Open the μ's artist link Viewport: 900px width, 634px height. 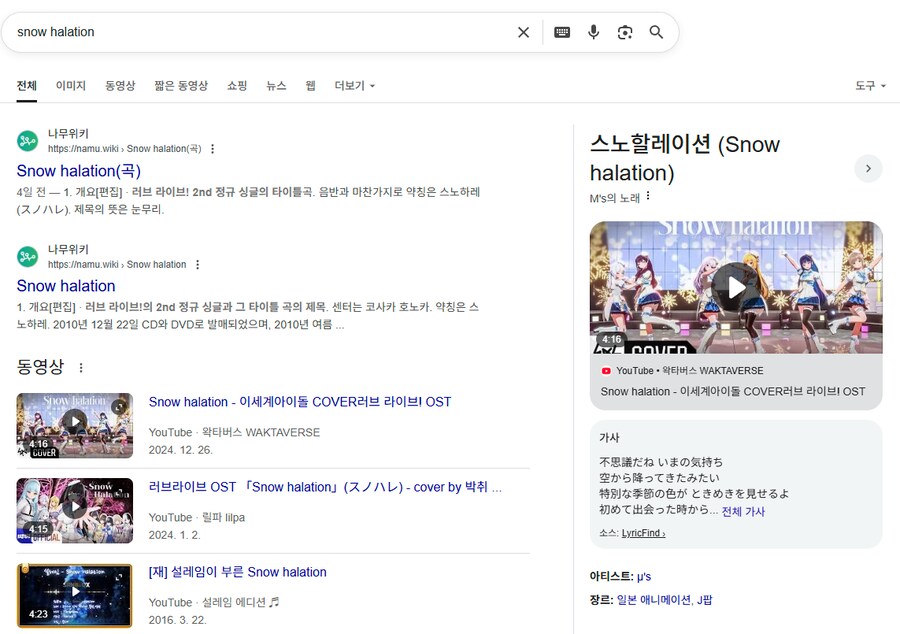pyautogui.click(x=644, y=577)
